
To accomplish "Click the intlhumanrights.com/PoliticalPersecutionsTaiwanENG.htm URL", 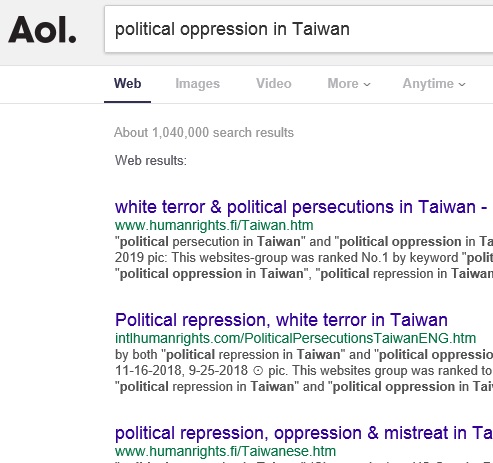I will [295, 338].
